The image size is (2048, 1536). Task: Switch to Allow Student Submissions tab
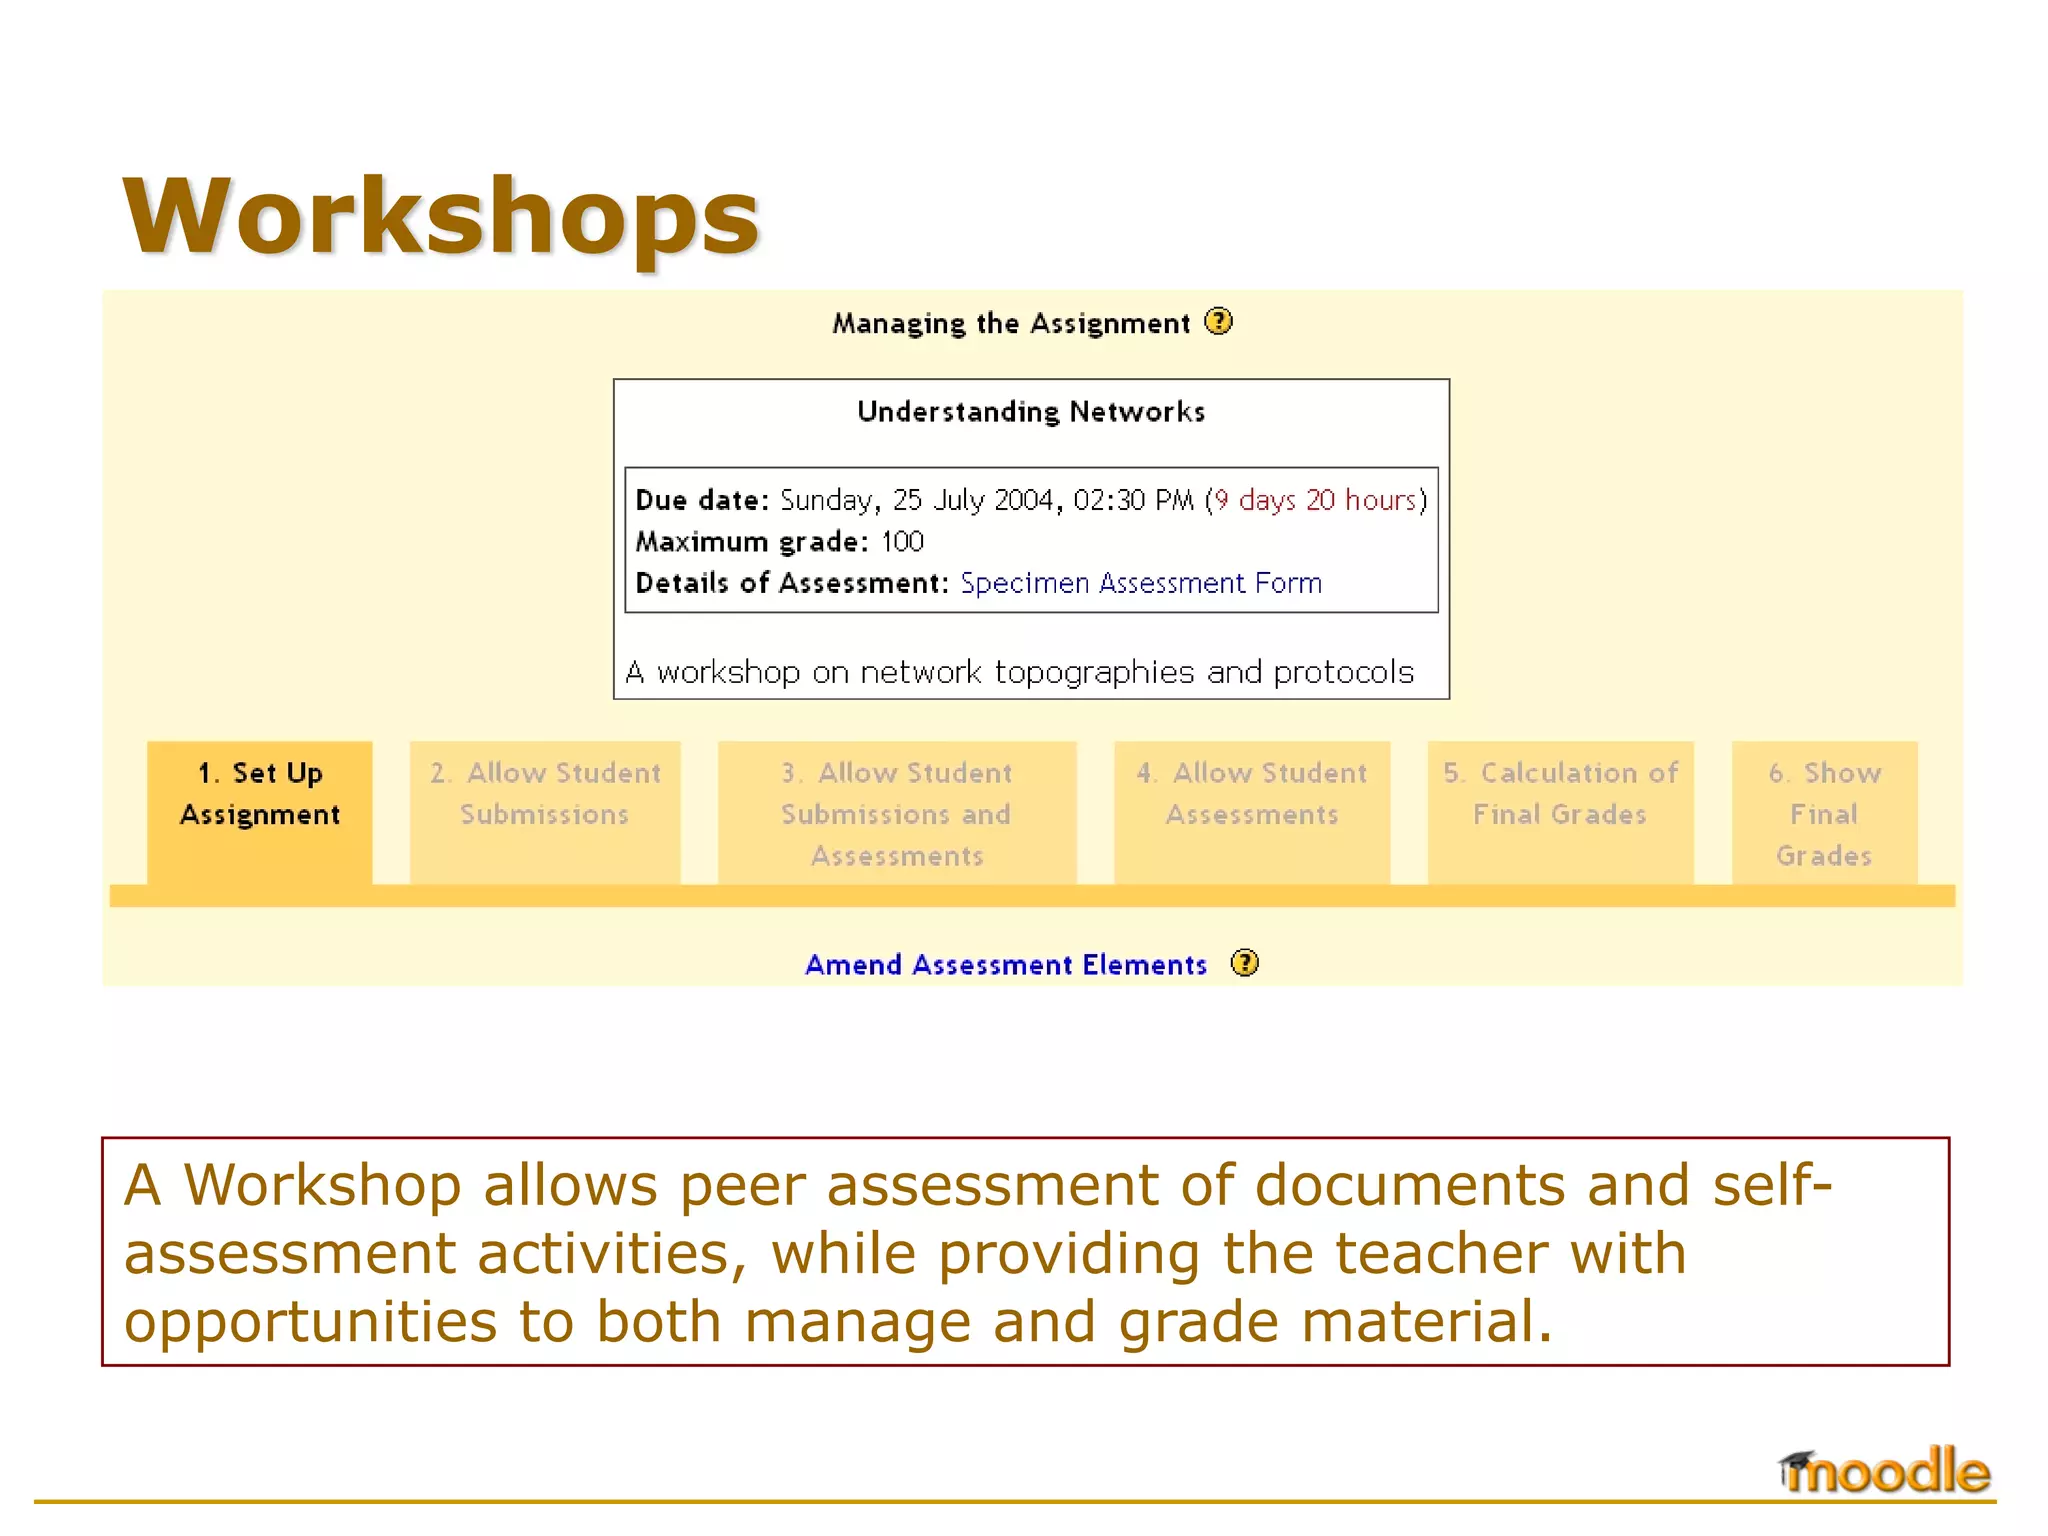click(x=545, y=813)
